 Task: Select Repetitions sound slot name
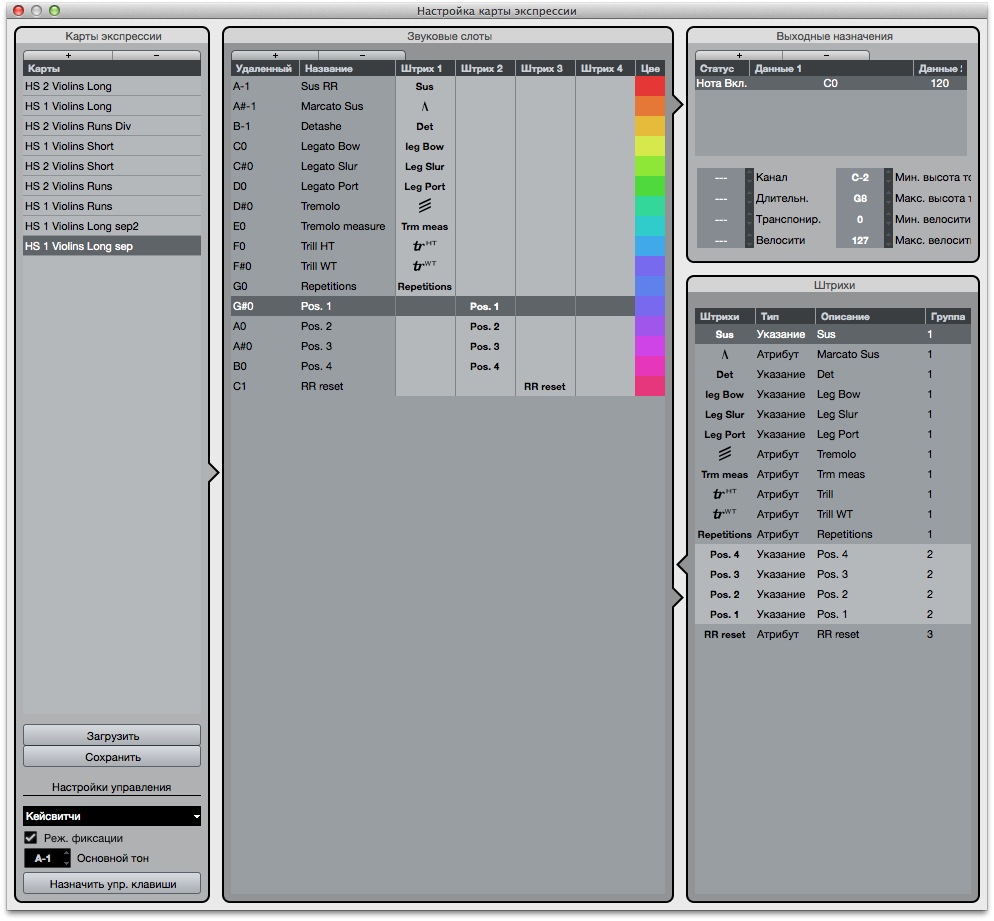click(328, 287)
